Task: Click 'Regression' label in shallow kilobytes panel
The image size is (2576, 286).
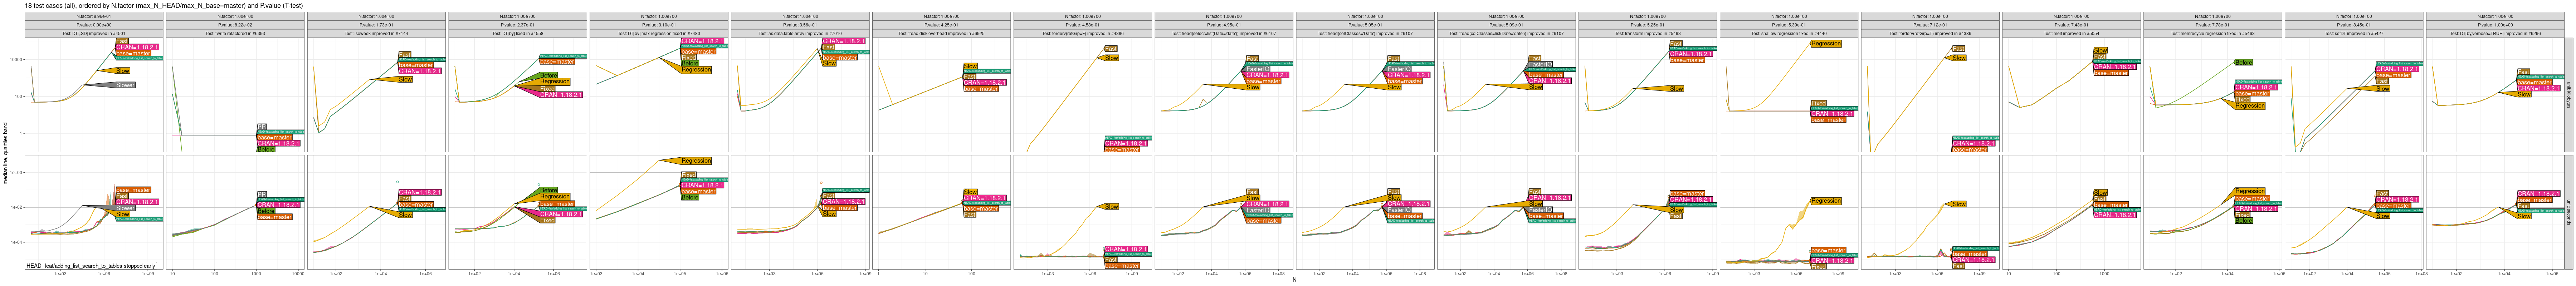Action: click(1825, 43)
